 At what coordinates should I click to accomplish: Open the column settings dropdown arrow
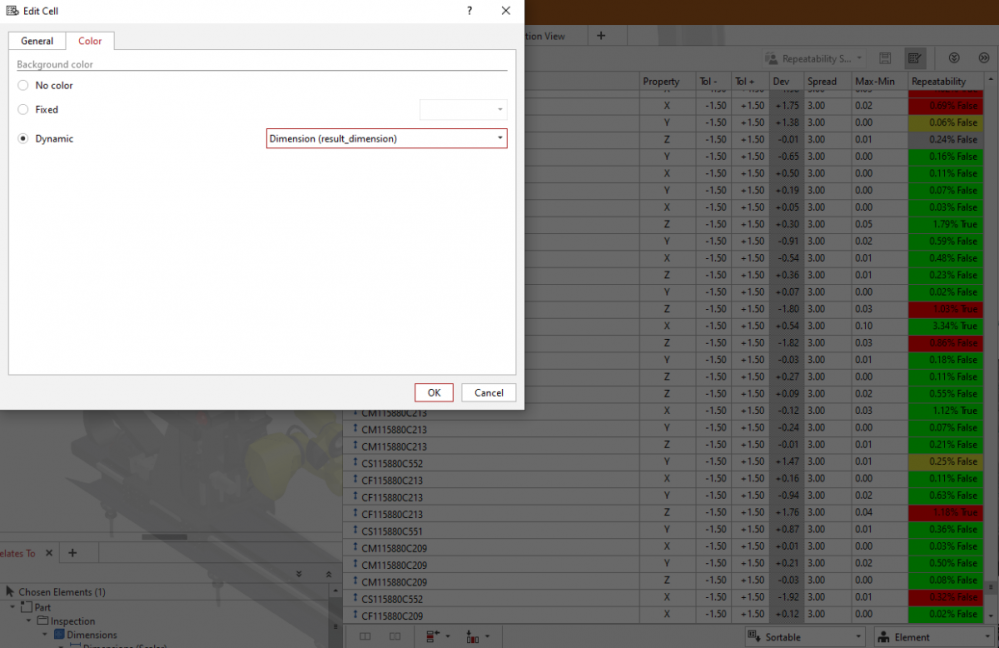pyautogui.click(x=487, y=637)
